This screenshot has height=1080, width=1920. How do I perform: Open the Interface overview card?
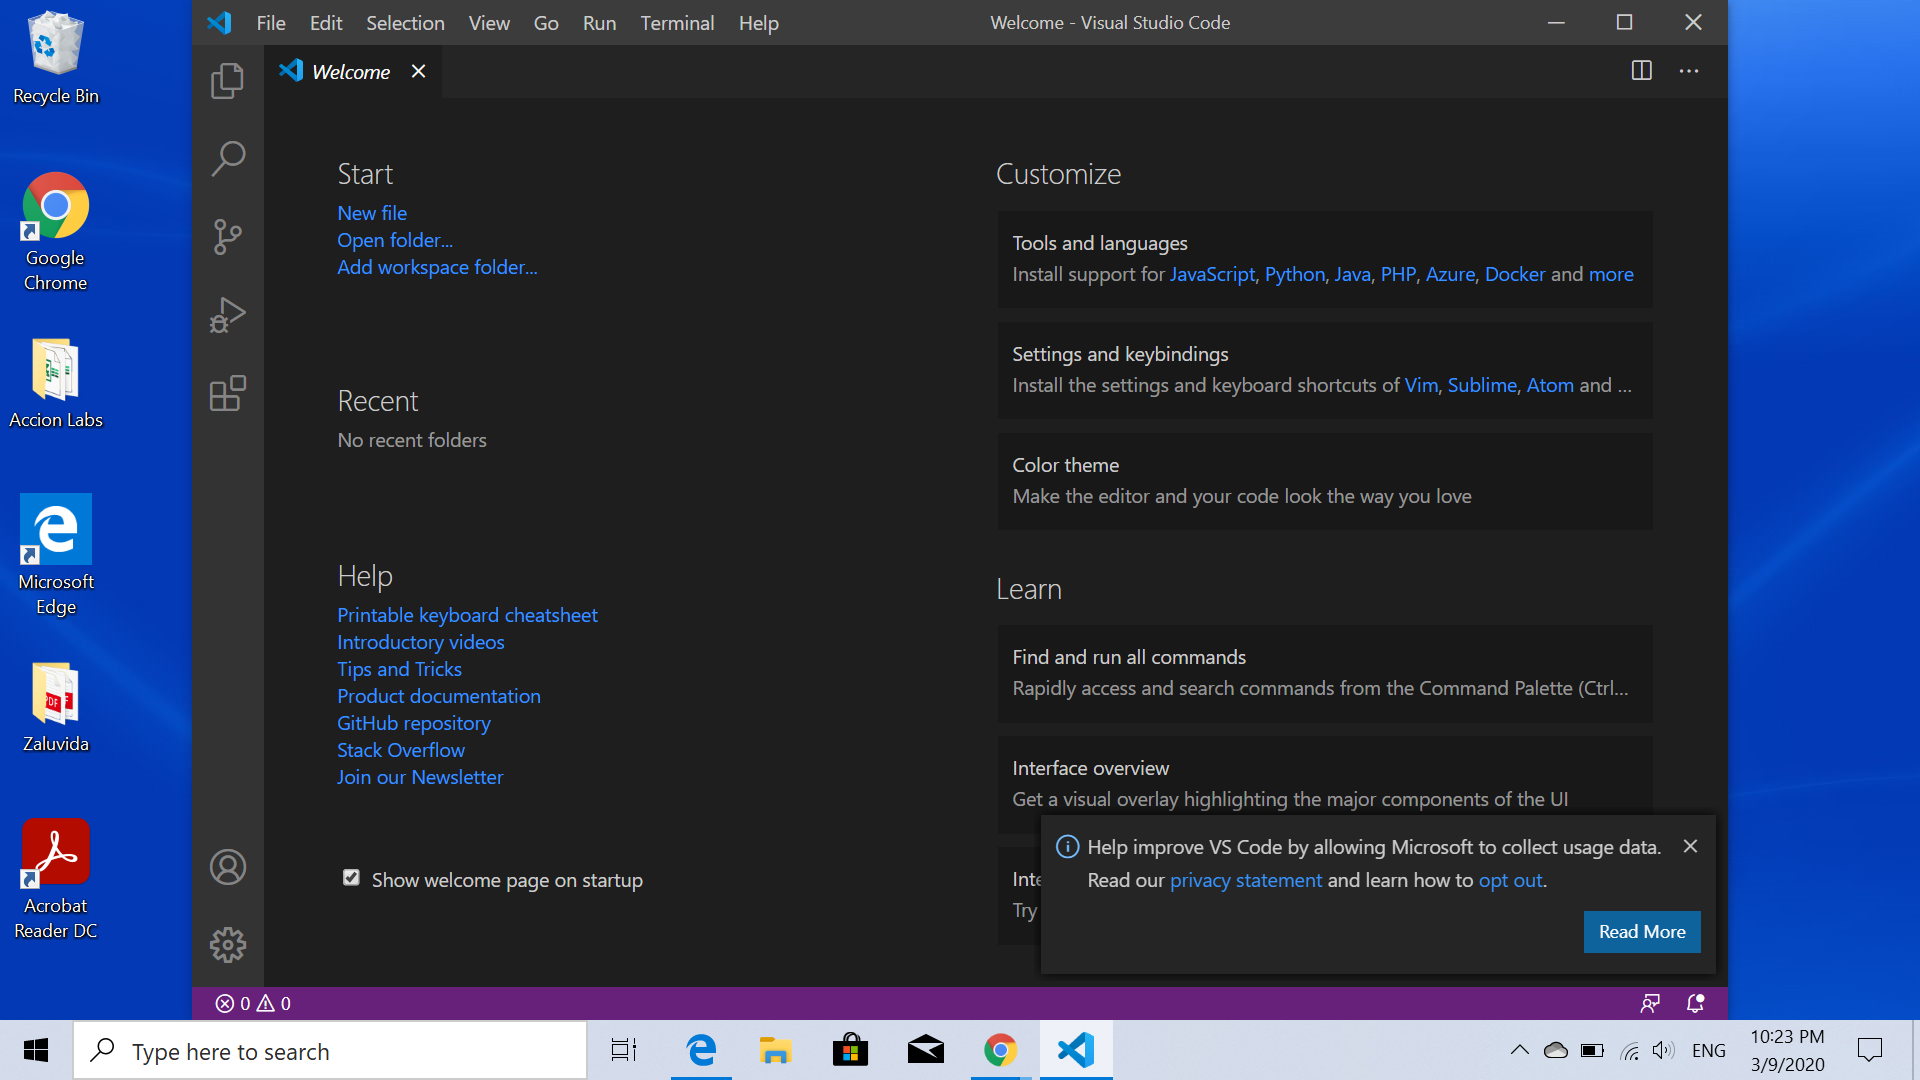[1324, 784]
